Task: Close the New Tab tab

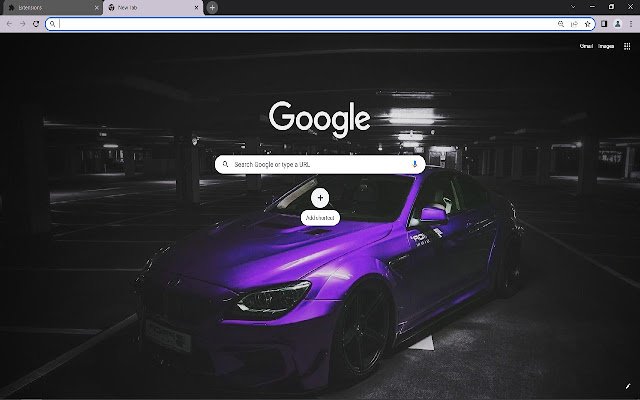Action: [197, 7]
